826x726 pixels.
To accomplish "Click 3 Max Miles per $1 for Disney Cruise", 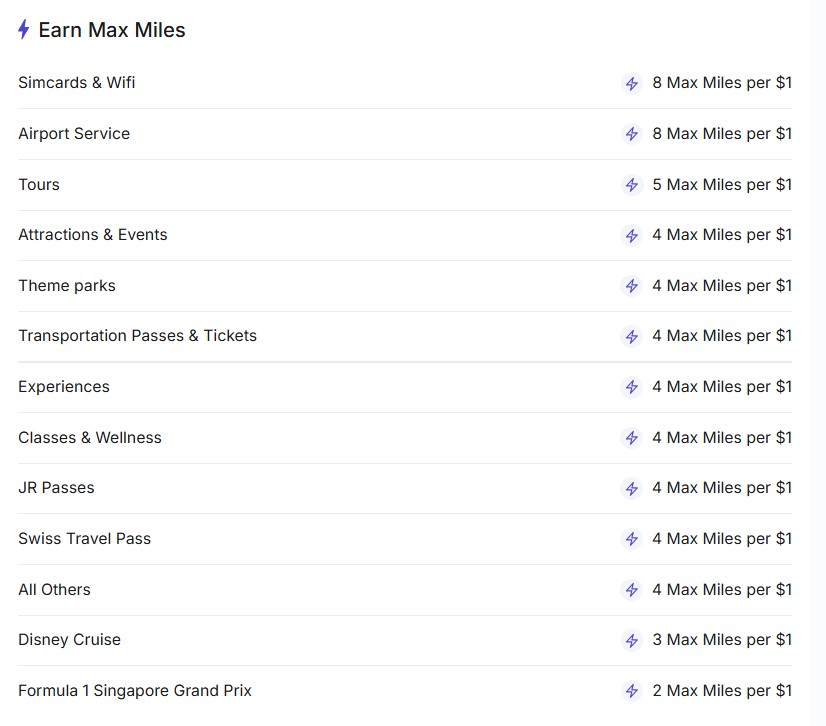I will [x=721, y=640].
